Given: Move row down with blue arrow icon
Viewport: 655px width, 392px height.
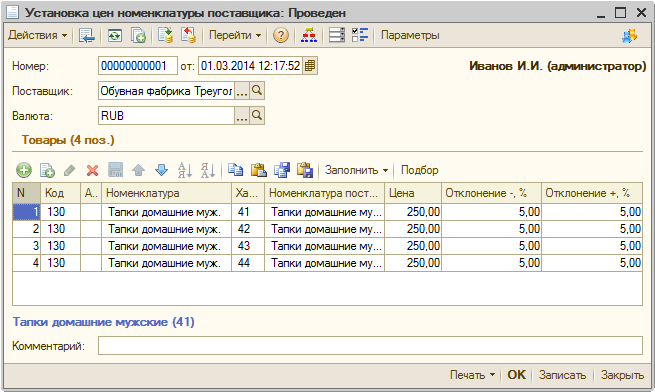Looking at the screenshot, I should pos(161,170).
